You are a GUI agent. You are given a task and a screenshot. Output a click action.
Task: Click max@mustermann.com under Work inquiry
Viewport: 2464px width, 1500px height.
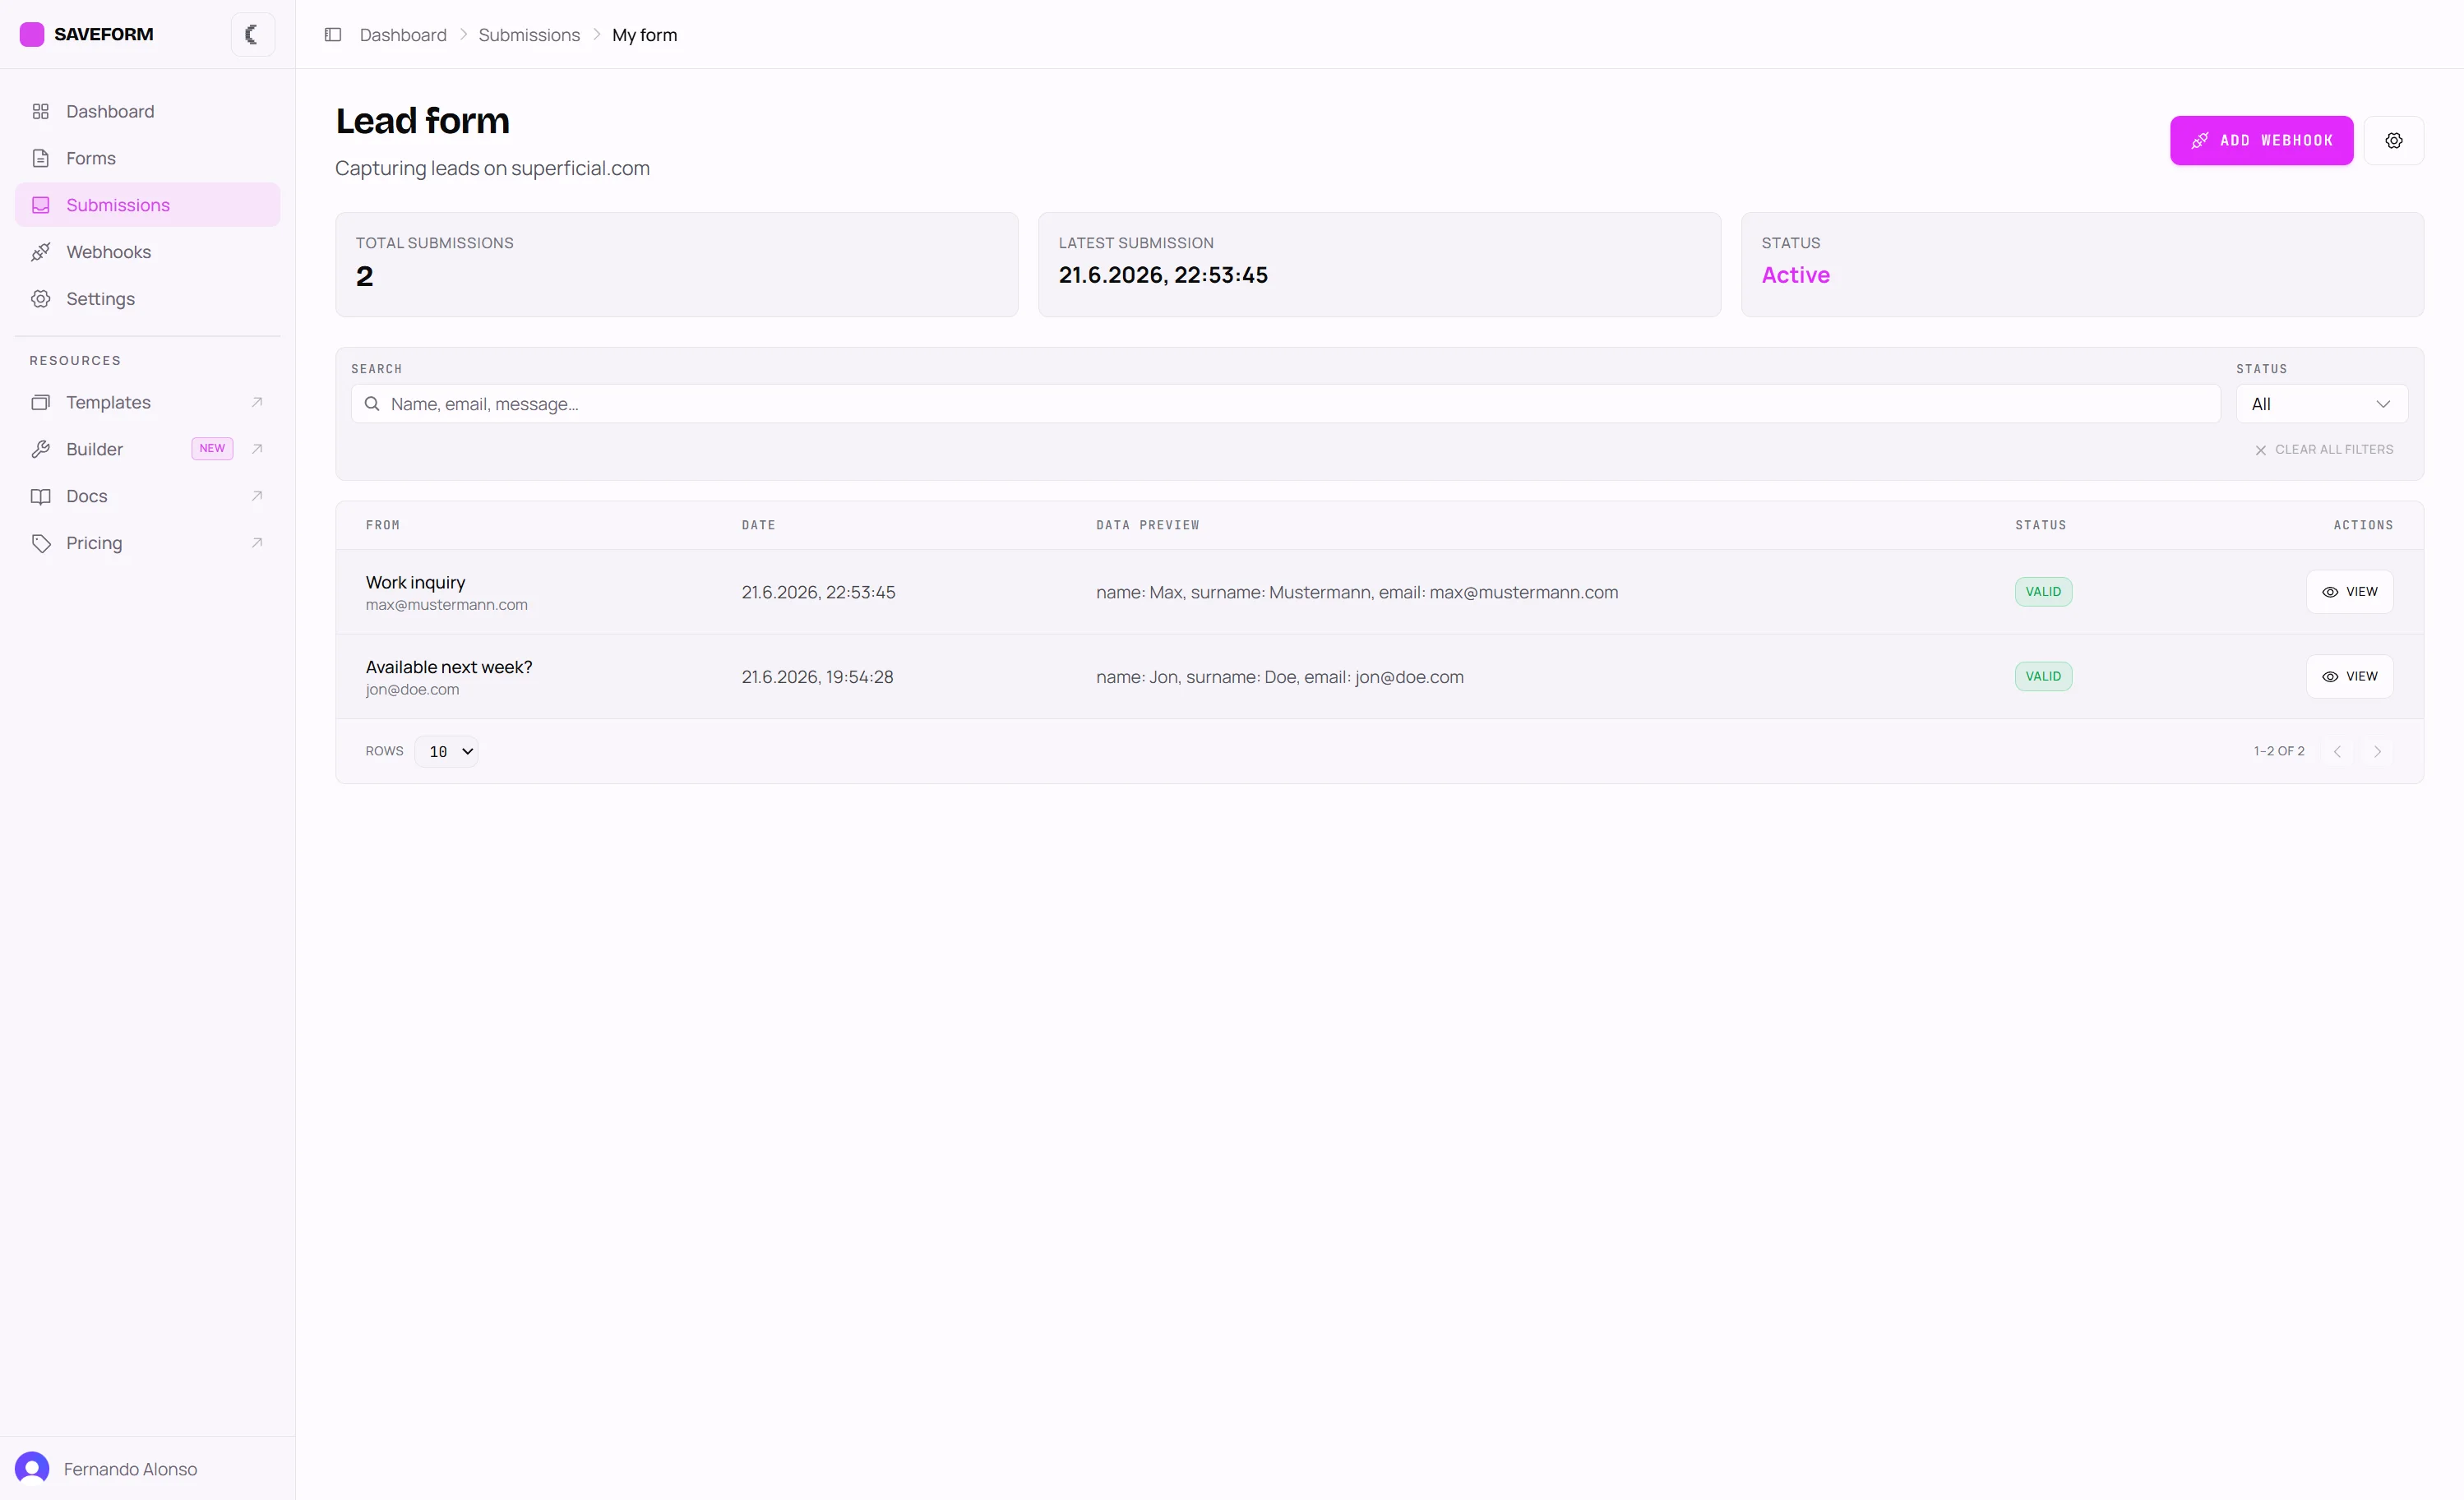pyautogui.click(x=446, y=605)
